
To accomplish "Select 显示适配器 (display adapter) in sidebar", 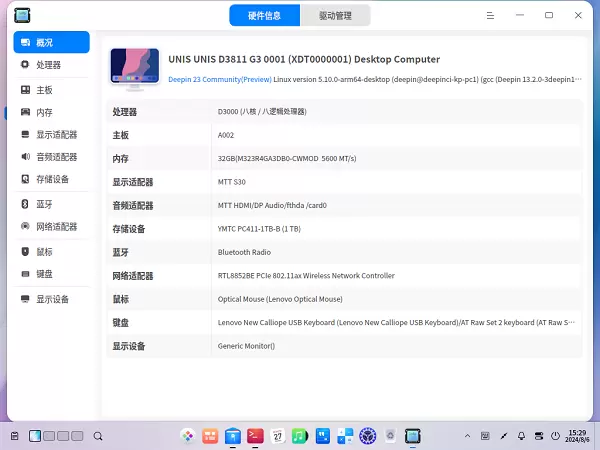I will click(56, 135).
